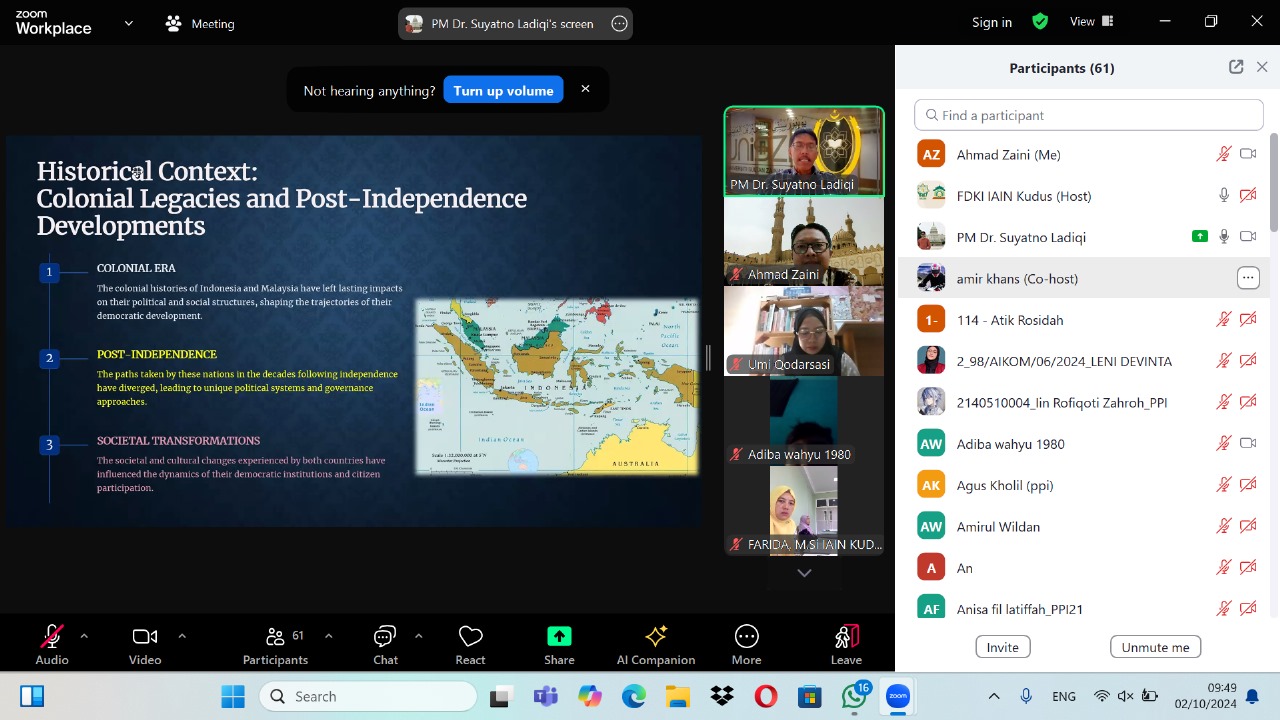Viewport: 1280px width, 720px height.
Task: Open the Chat icon
Action: click(385, 637)
